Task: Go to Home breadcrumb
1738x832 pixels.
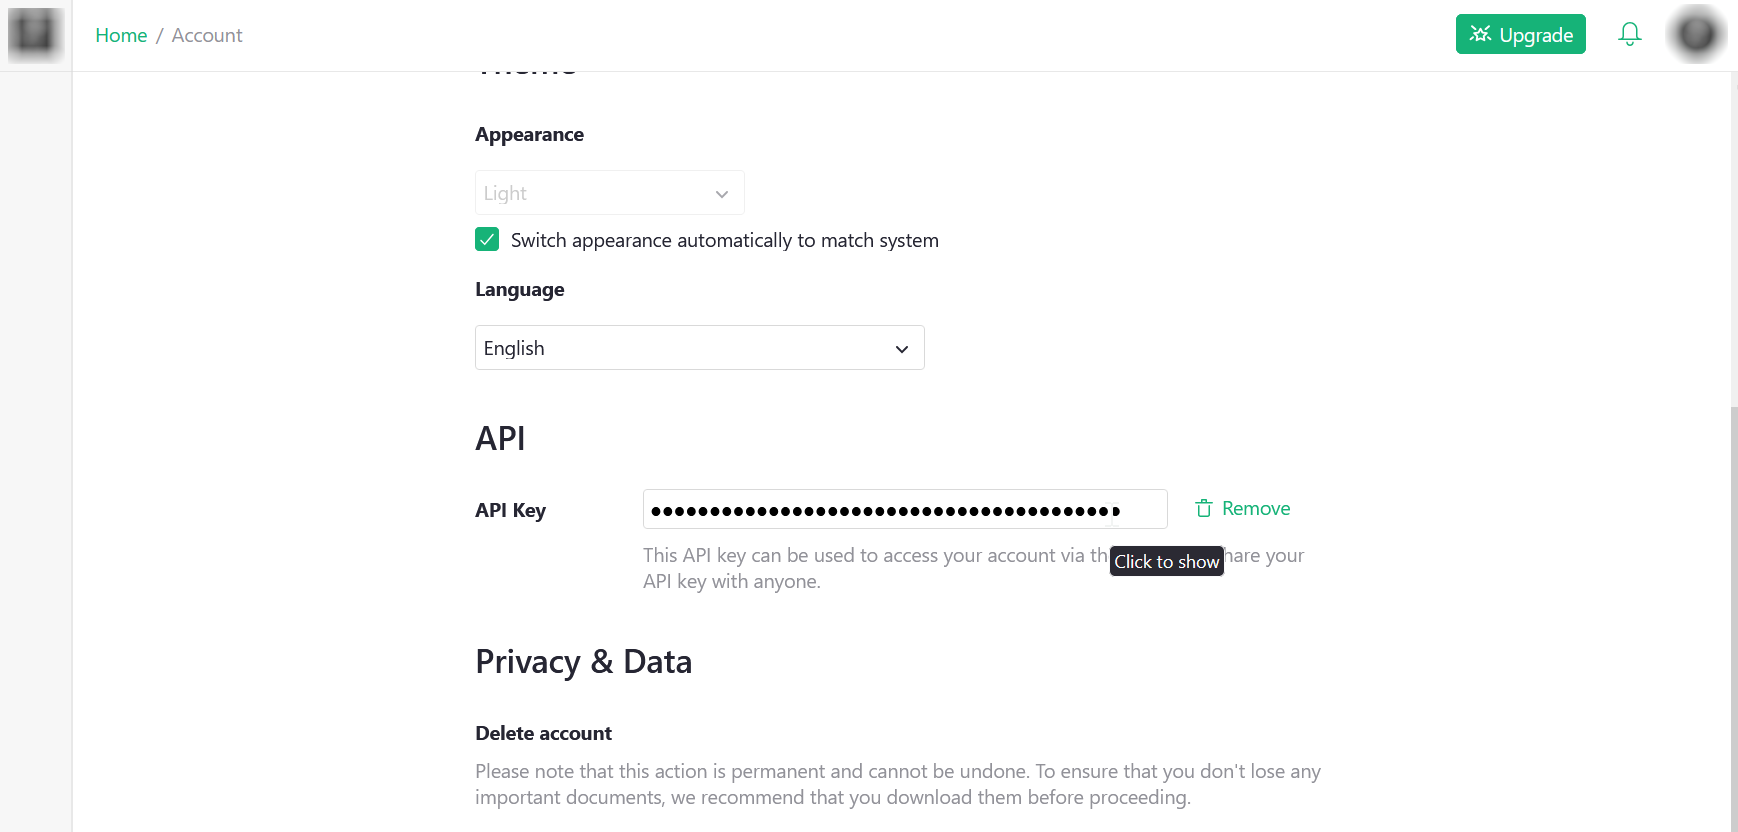Action: click(x=121, y=35)
